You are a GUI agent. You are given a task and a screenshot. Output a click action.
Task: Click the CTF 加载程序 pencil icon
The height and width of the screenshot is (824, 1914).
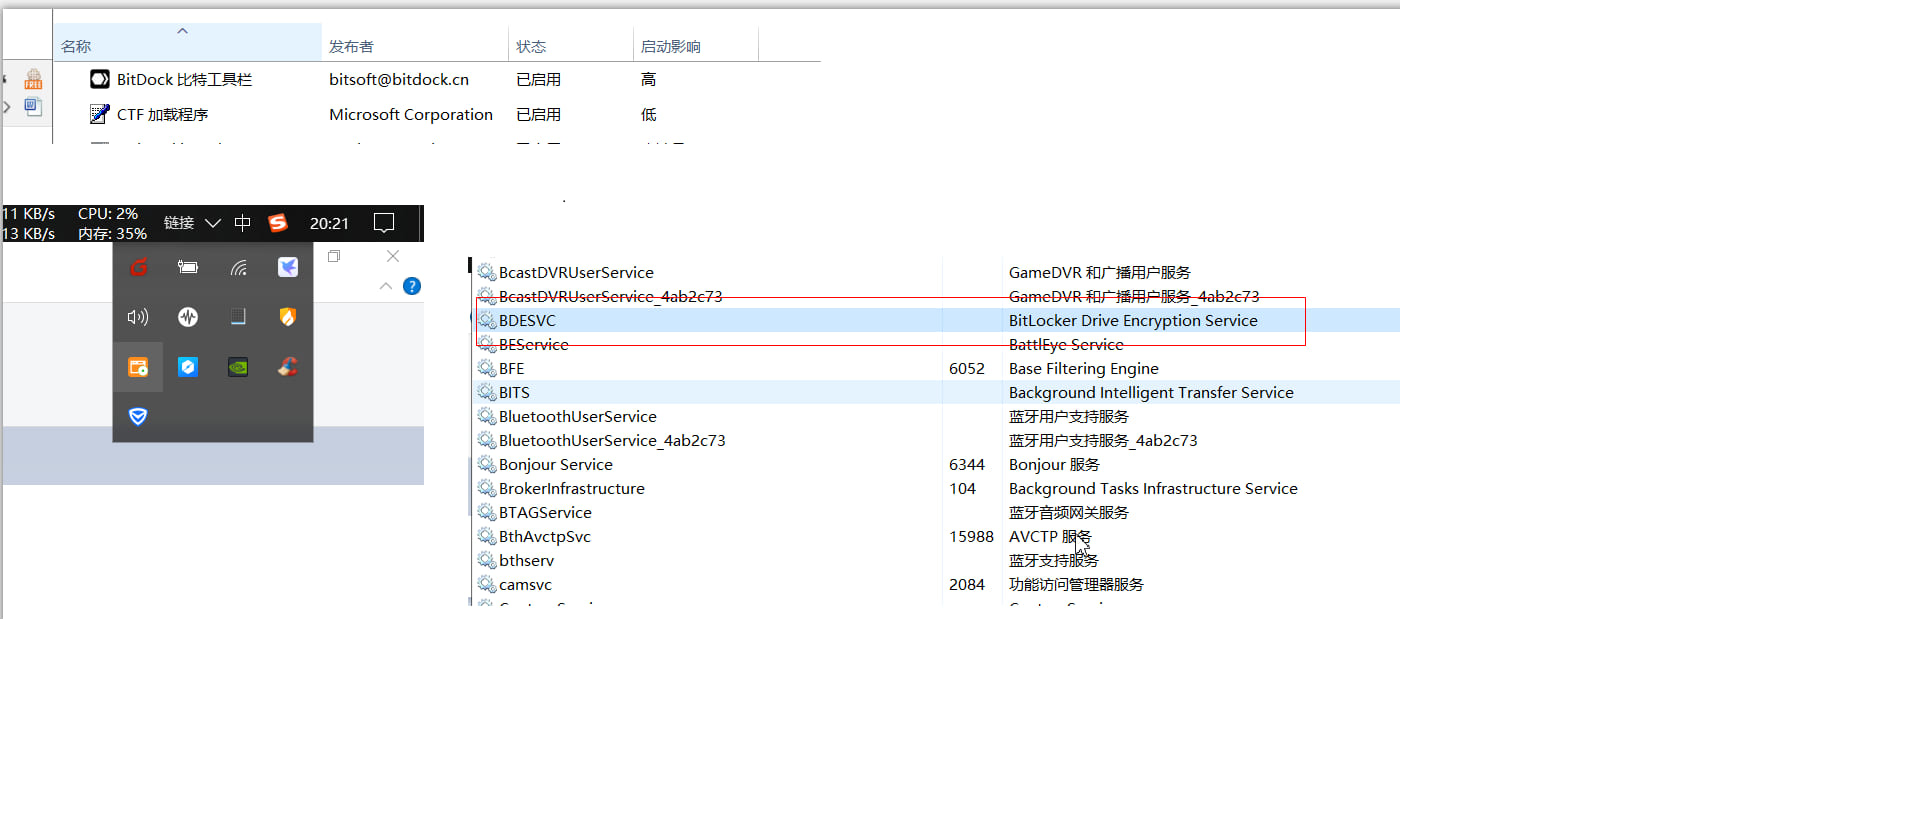click(x=100, y=114)
